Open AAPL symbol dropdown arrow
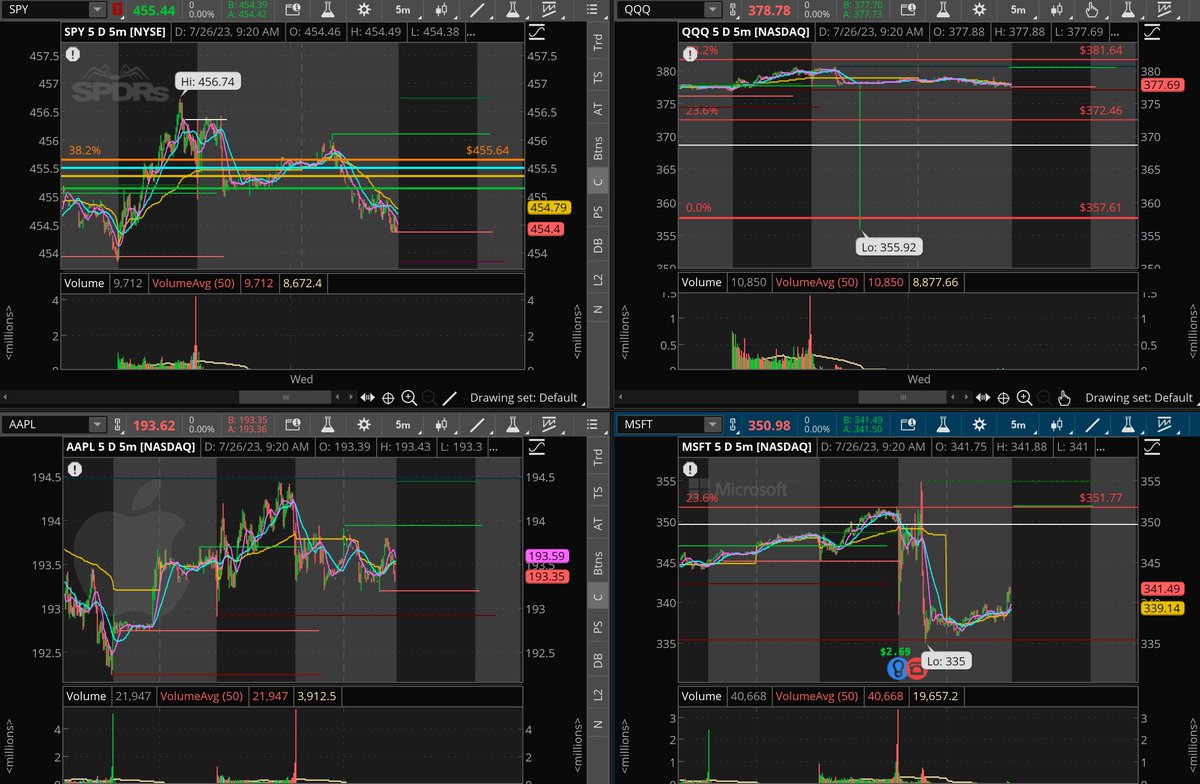 pyautogui.click(x=96, y=424)
